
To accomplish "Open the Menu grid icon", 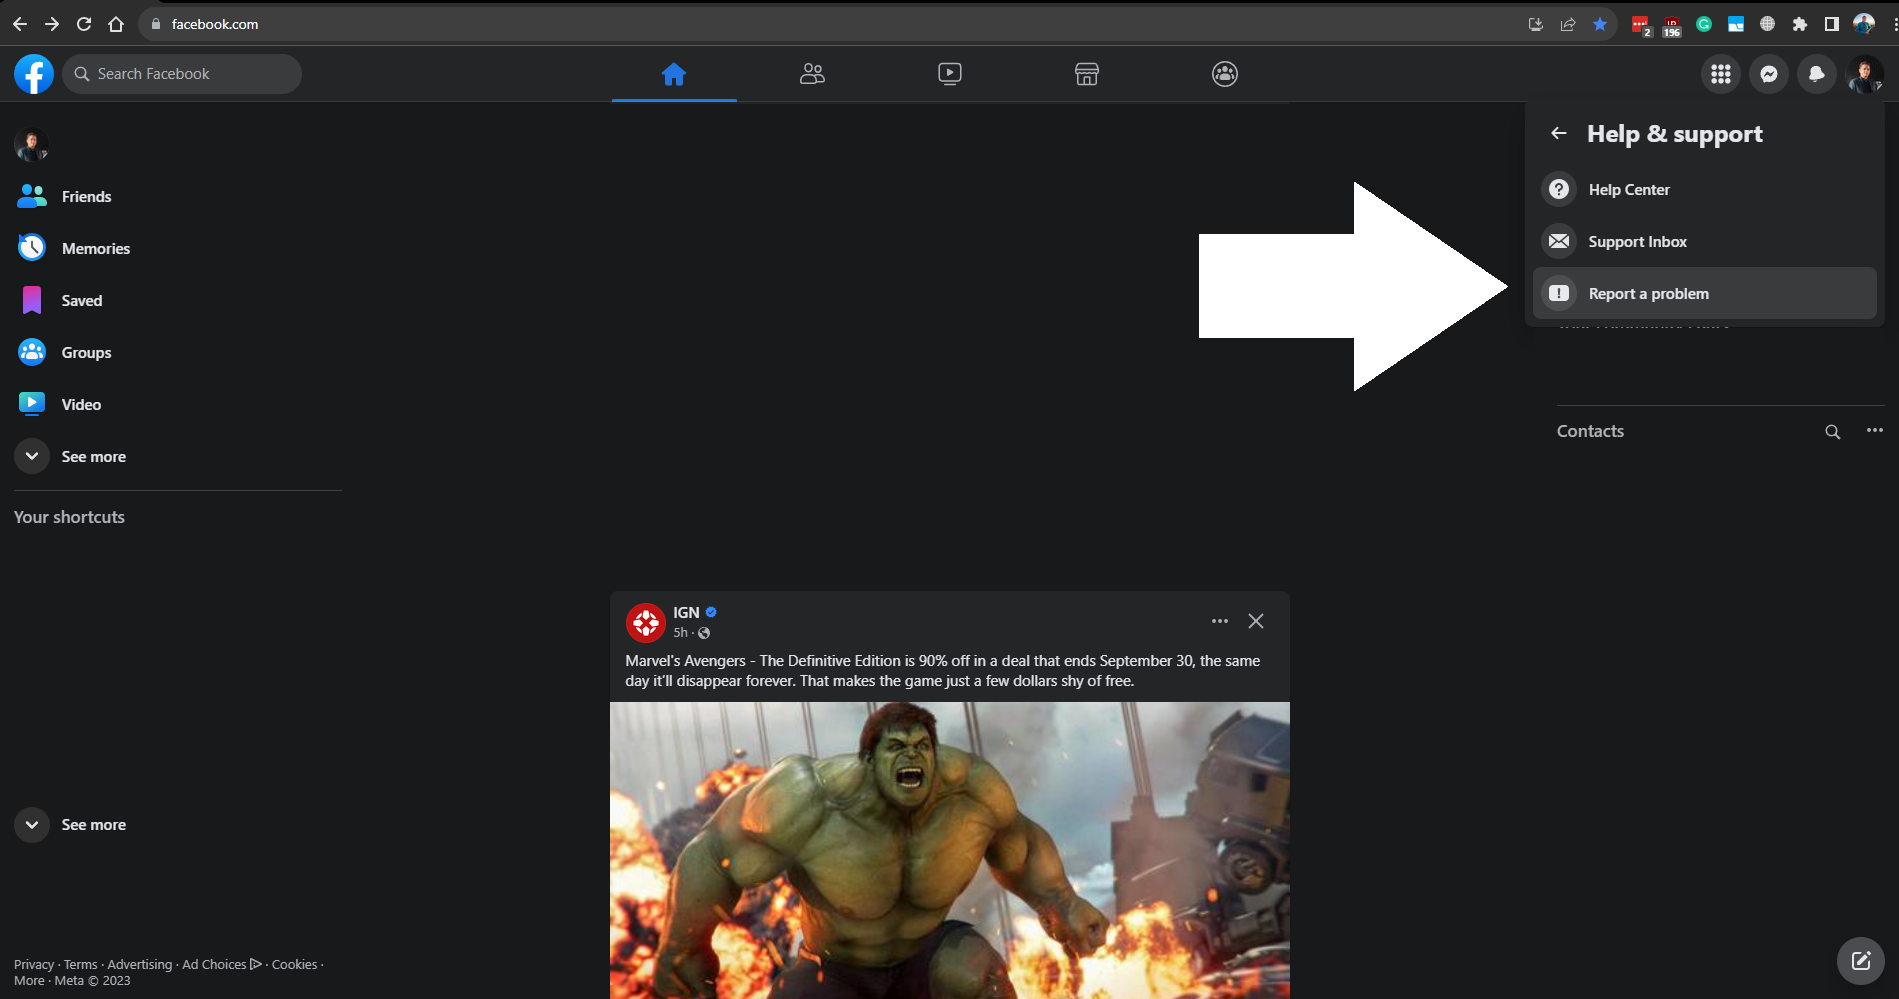I will 1721,74.
